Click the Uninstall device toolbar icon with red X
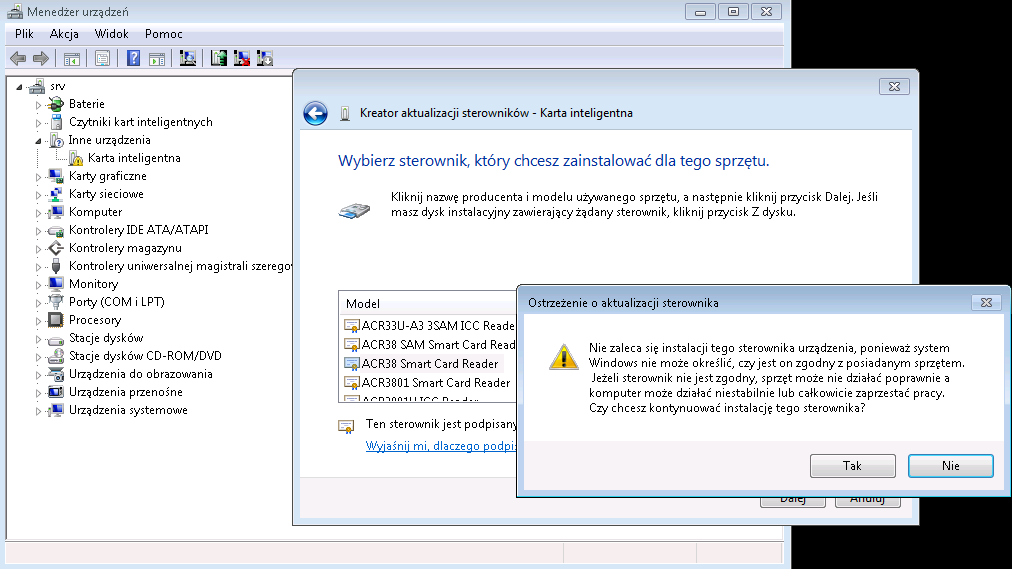 [x=242, y=59]
